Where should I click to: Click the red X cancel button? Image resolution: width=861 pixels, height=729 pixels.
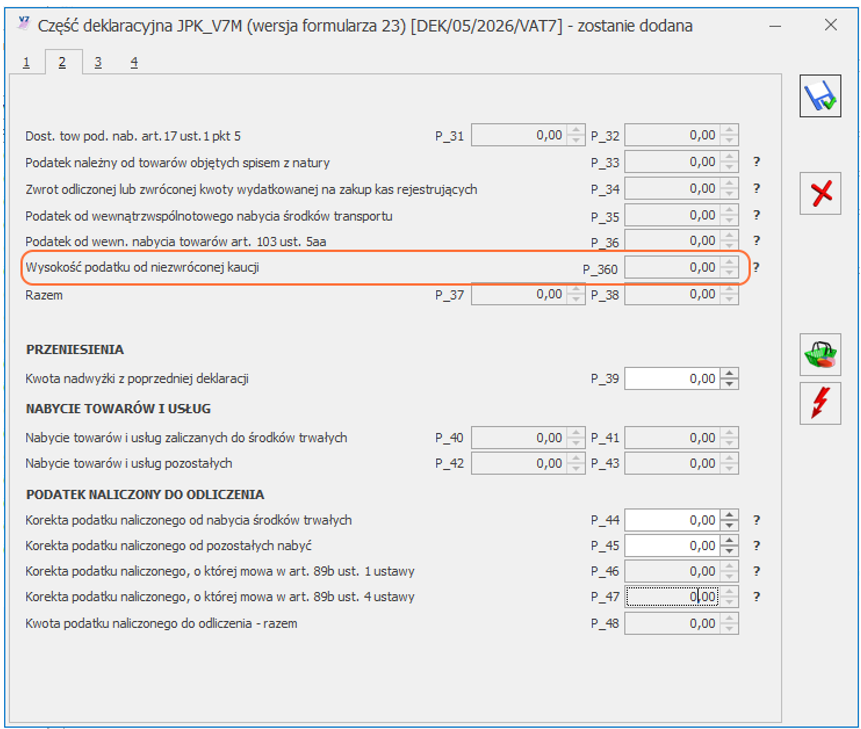pos(820,193)
